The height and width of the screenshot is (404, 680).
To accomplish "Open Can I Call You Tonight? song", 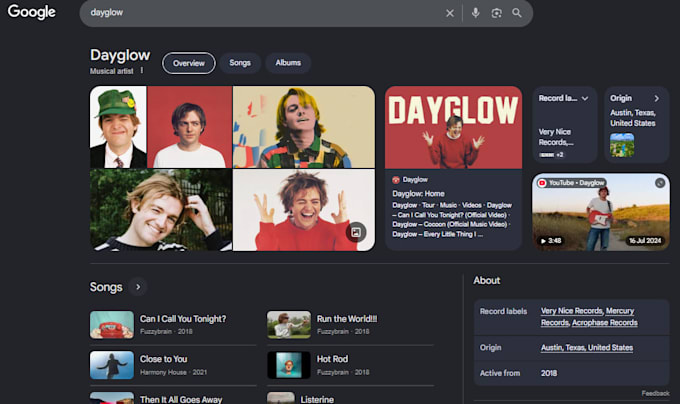I will [183, 319].
